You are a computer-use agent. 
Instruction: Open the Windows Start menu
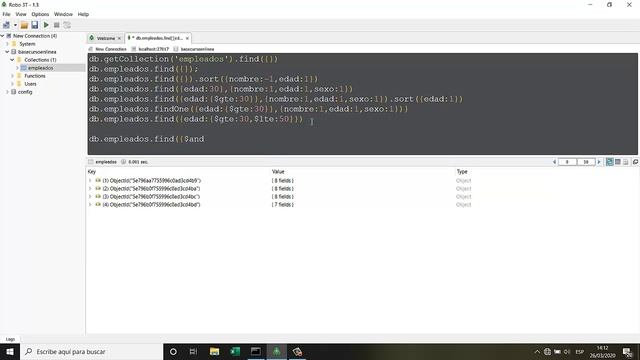(x=10, y=351)
